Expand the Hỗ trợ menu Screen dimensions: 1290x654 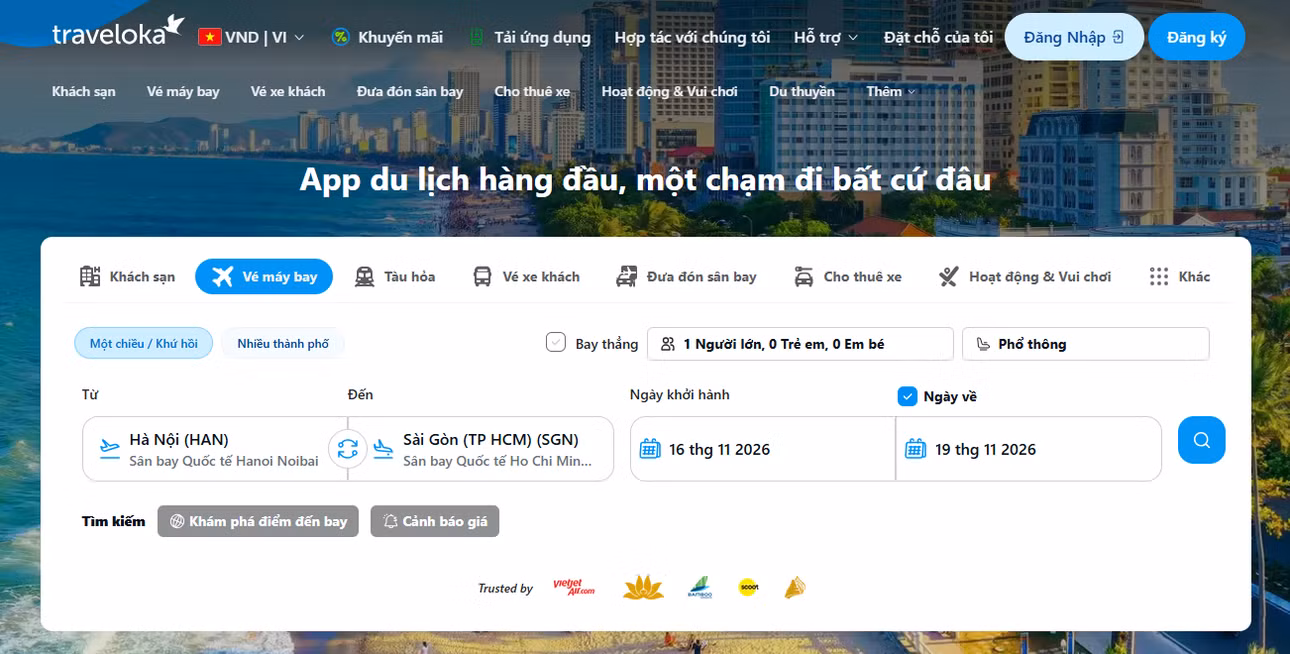click(x=826, y=37)
